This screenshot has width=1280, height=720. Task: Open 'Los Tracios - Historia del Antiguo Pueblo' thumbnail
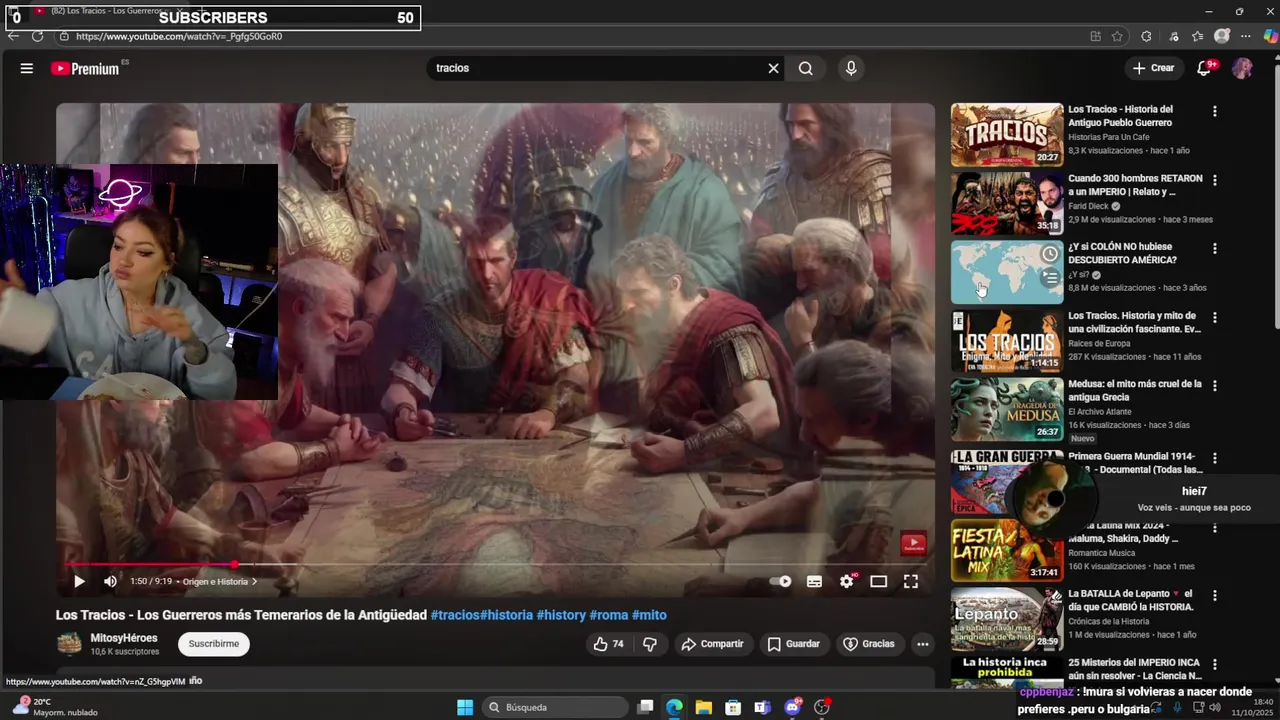coord(1007,135)
